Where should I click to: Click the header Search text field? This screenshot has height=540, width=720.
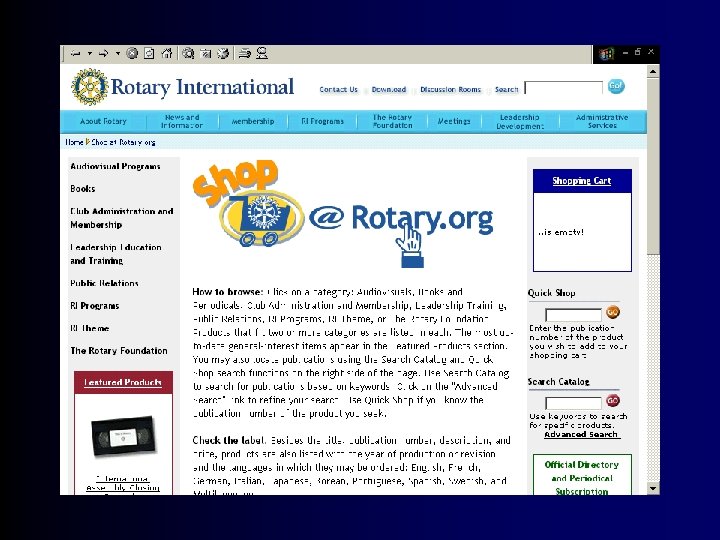[x=563, y=88]
